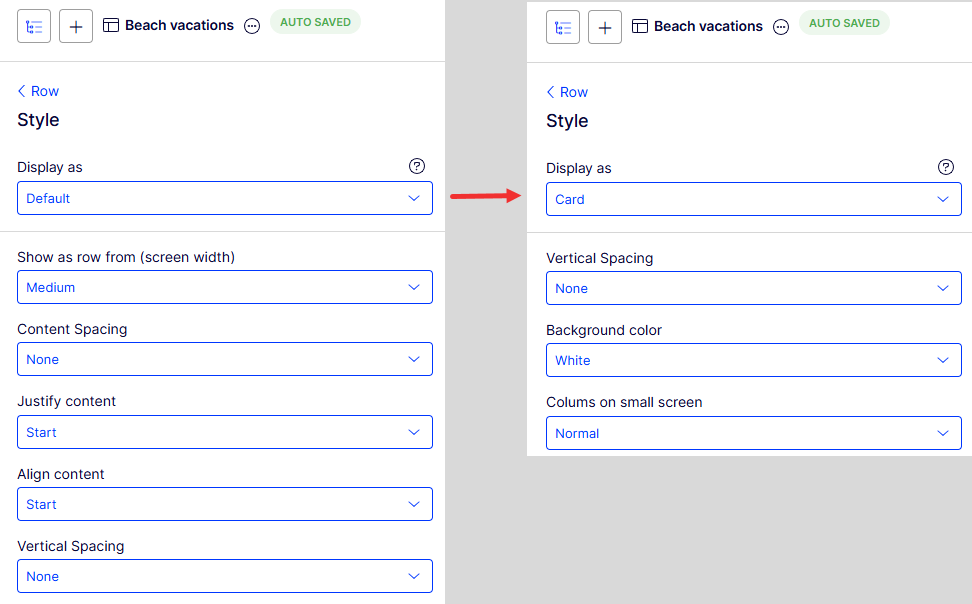Open the ellipsis options menu in right panel

(781, 27)
